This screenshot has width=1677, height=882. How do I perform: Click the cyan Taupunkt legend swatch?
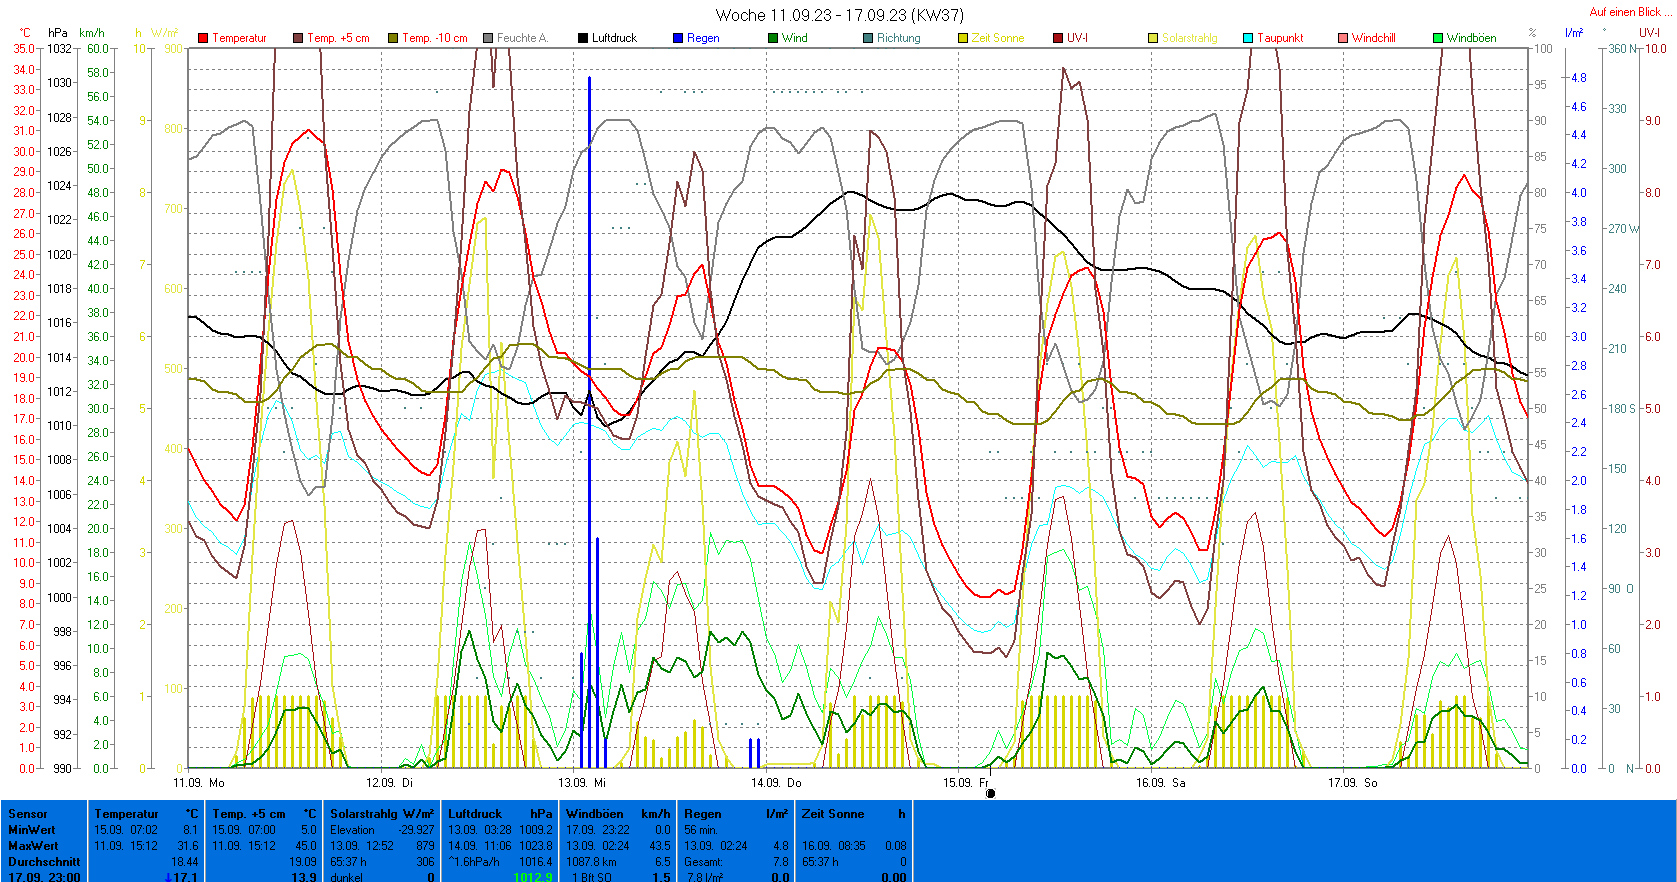(x=1248, y=38)
